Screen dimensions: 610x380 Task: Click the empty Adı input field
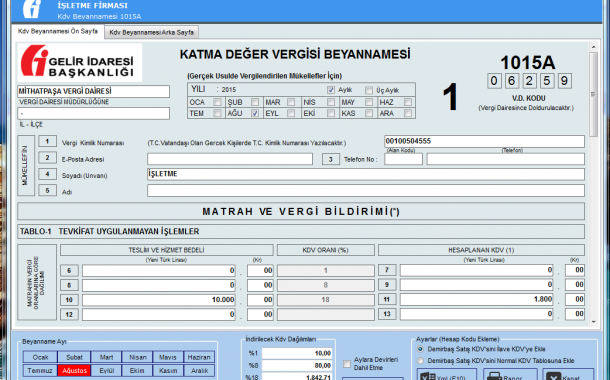click(x=366, y=191)
